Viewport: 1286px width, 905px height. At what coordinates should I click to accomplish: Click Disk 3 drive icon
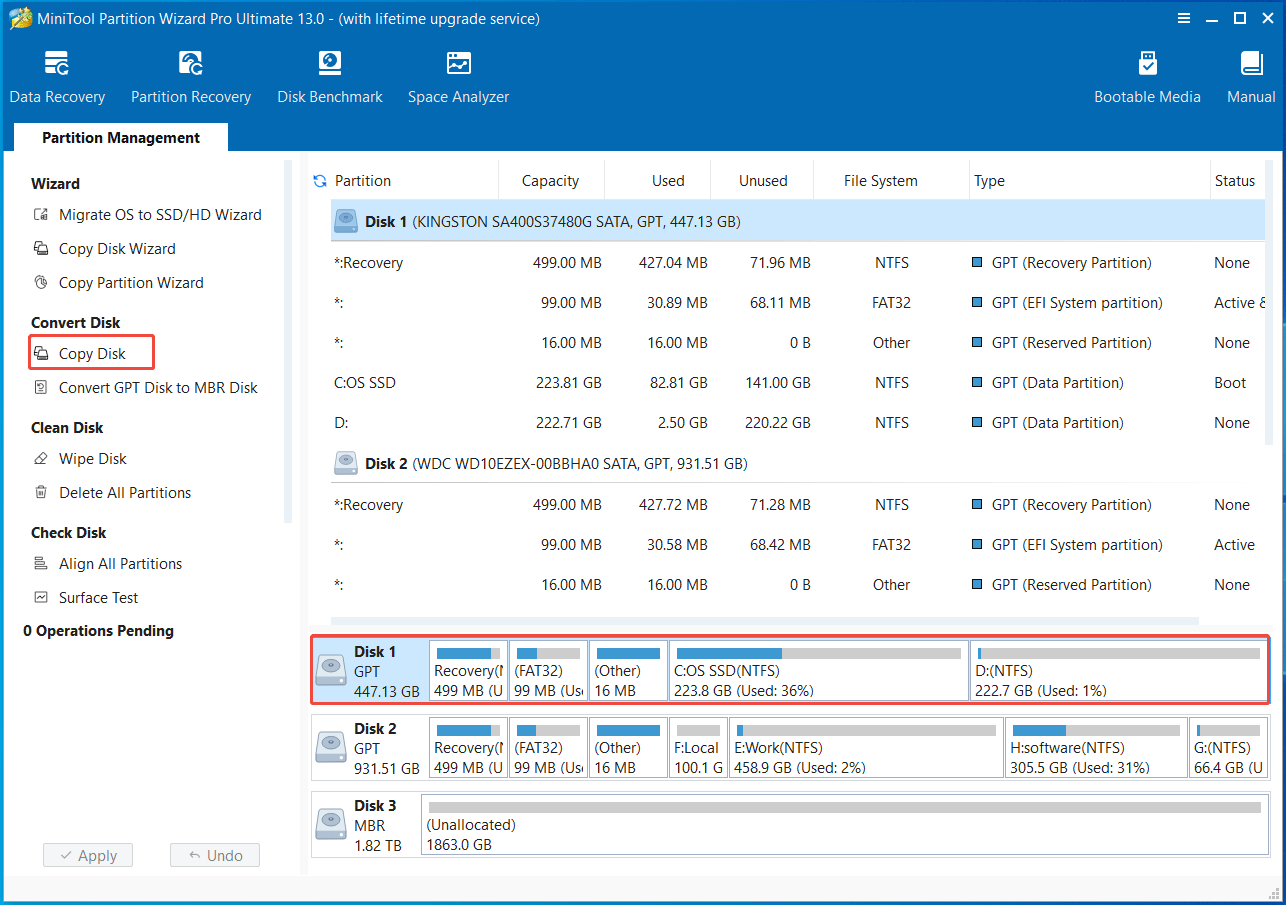(x=330, y=824)
